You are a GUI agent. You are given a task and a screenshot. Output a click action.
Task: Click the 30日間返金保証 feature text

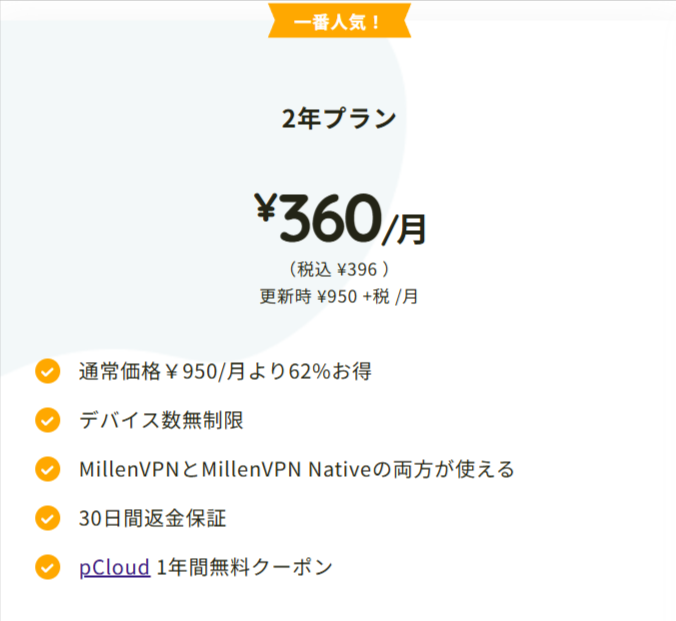coord(153,518)
